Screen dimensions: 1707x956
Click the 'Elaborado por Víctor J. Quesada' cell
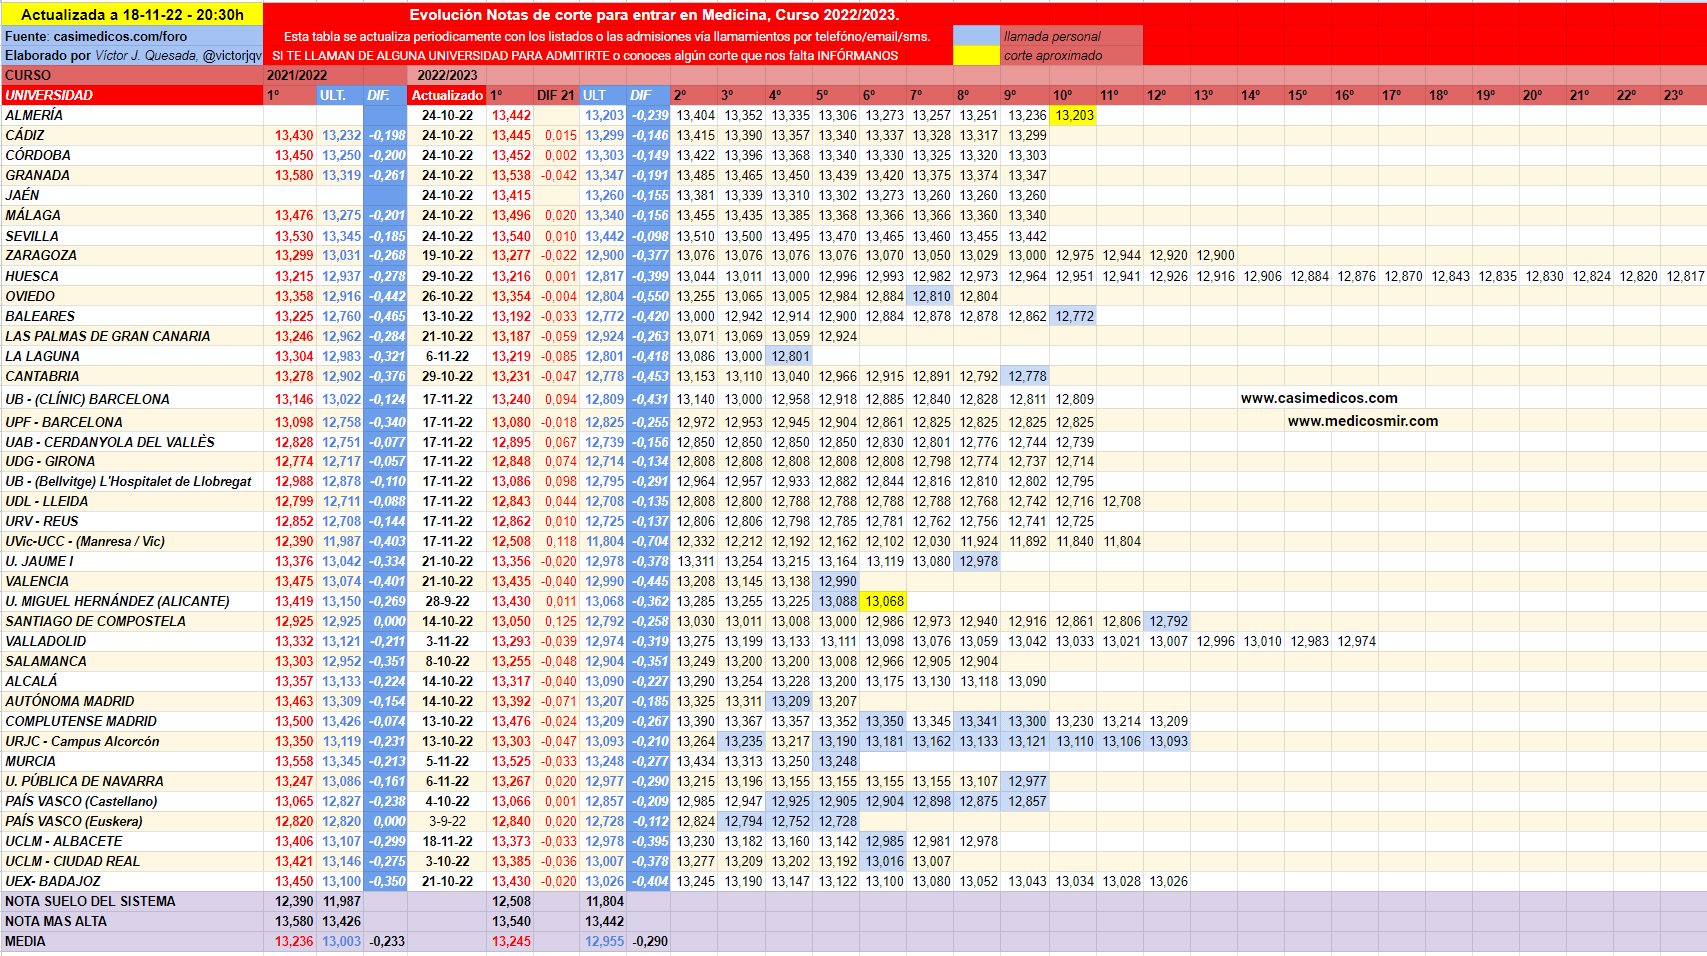tap(132, 56)
